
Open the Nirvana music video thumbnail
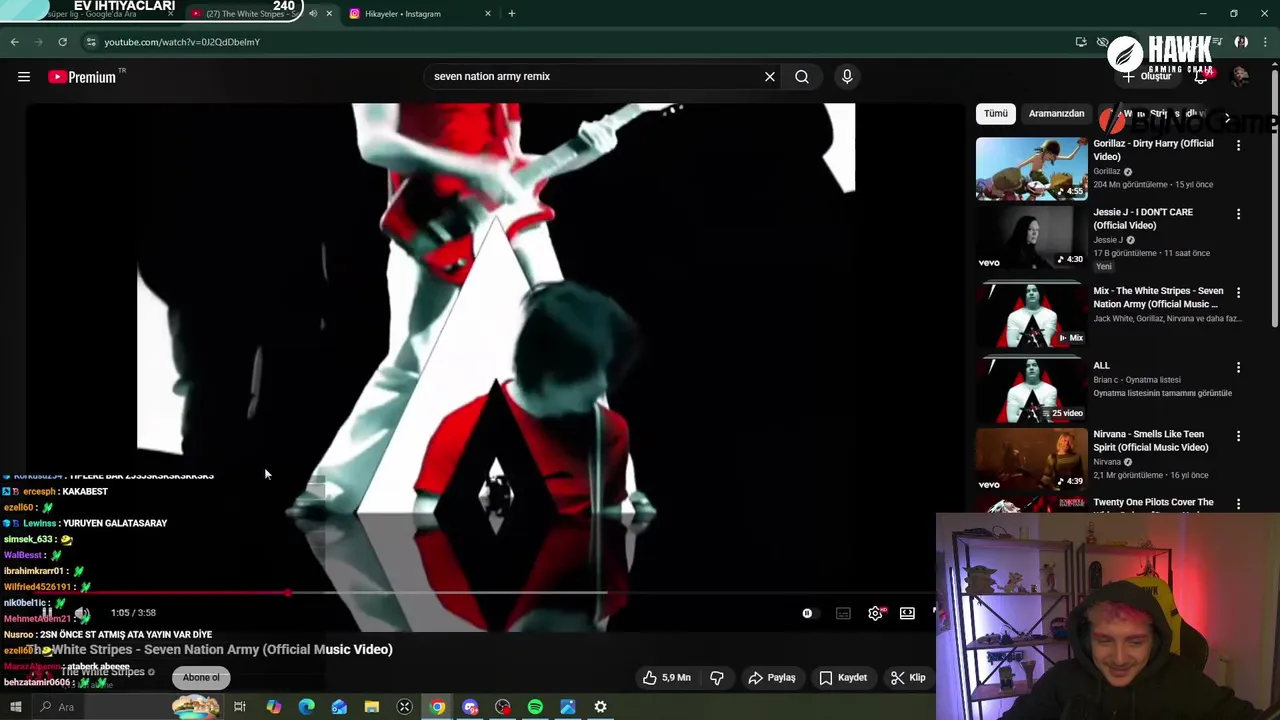point(1031,459)
